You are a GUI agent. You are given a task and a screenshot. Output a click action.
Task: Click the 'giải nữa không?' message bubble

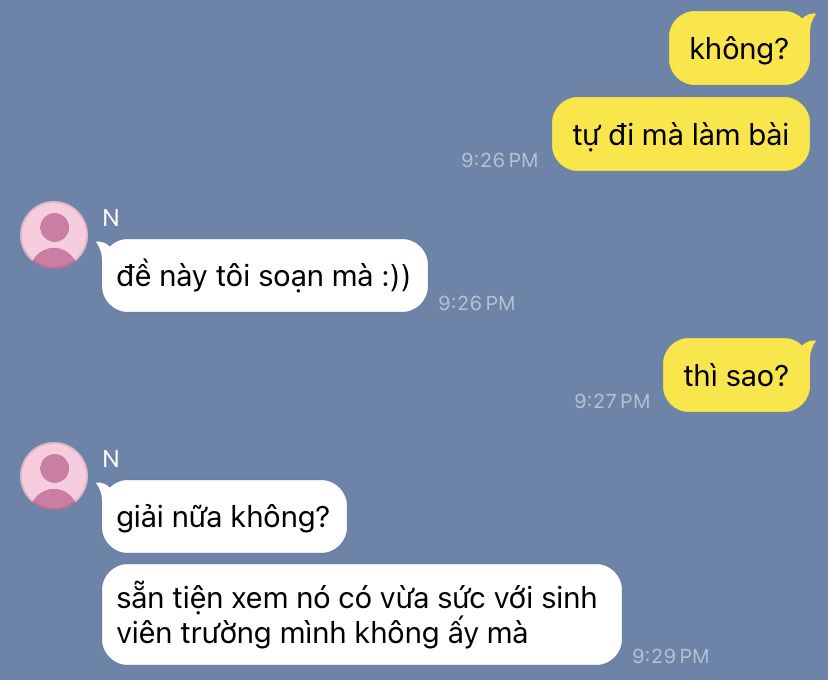pyautogui.click(x=224, y=516)
